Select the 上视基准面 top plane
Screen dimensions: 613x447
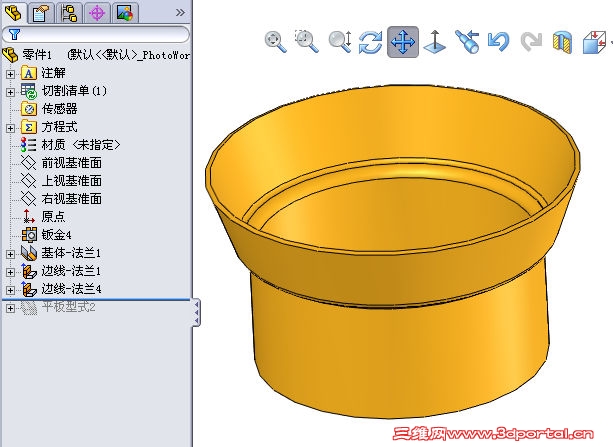(x=72, y=181)
